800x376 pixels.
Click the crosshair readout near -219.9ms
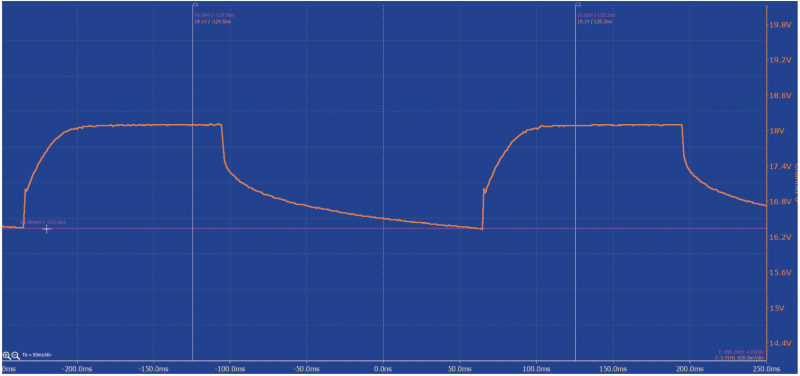pos(42,222)
